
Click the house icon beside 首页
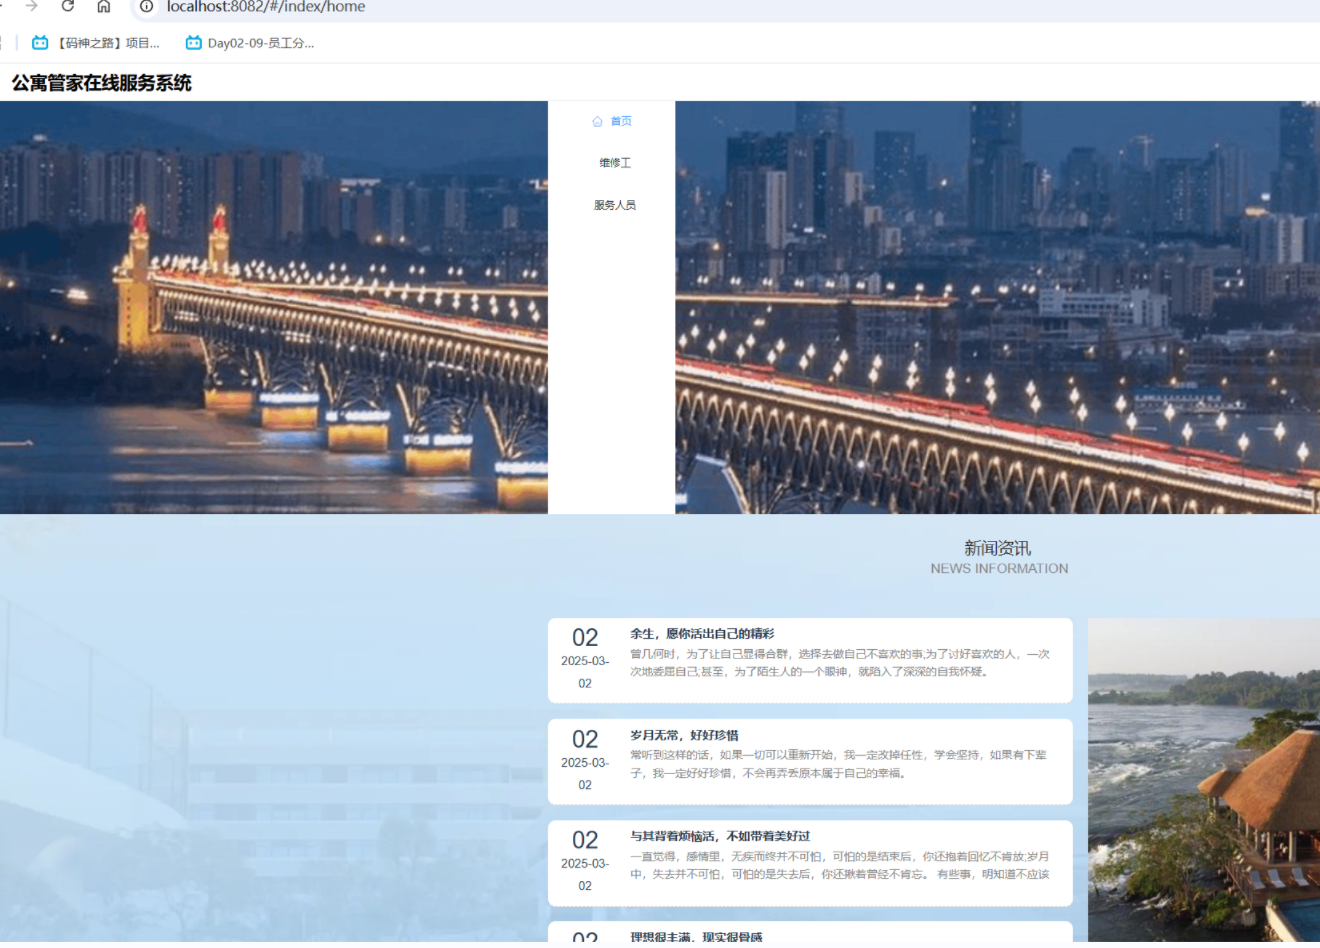[x=597, y=121]
